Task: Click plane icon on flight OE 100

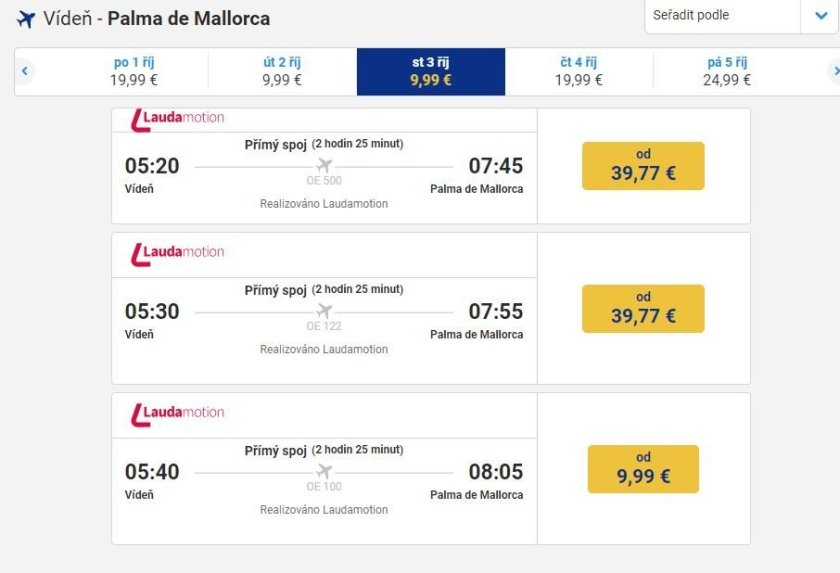Action: pyautogui.click(x=323, y=471)
